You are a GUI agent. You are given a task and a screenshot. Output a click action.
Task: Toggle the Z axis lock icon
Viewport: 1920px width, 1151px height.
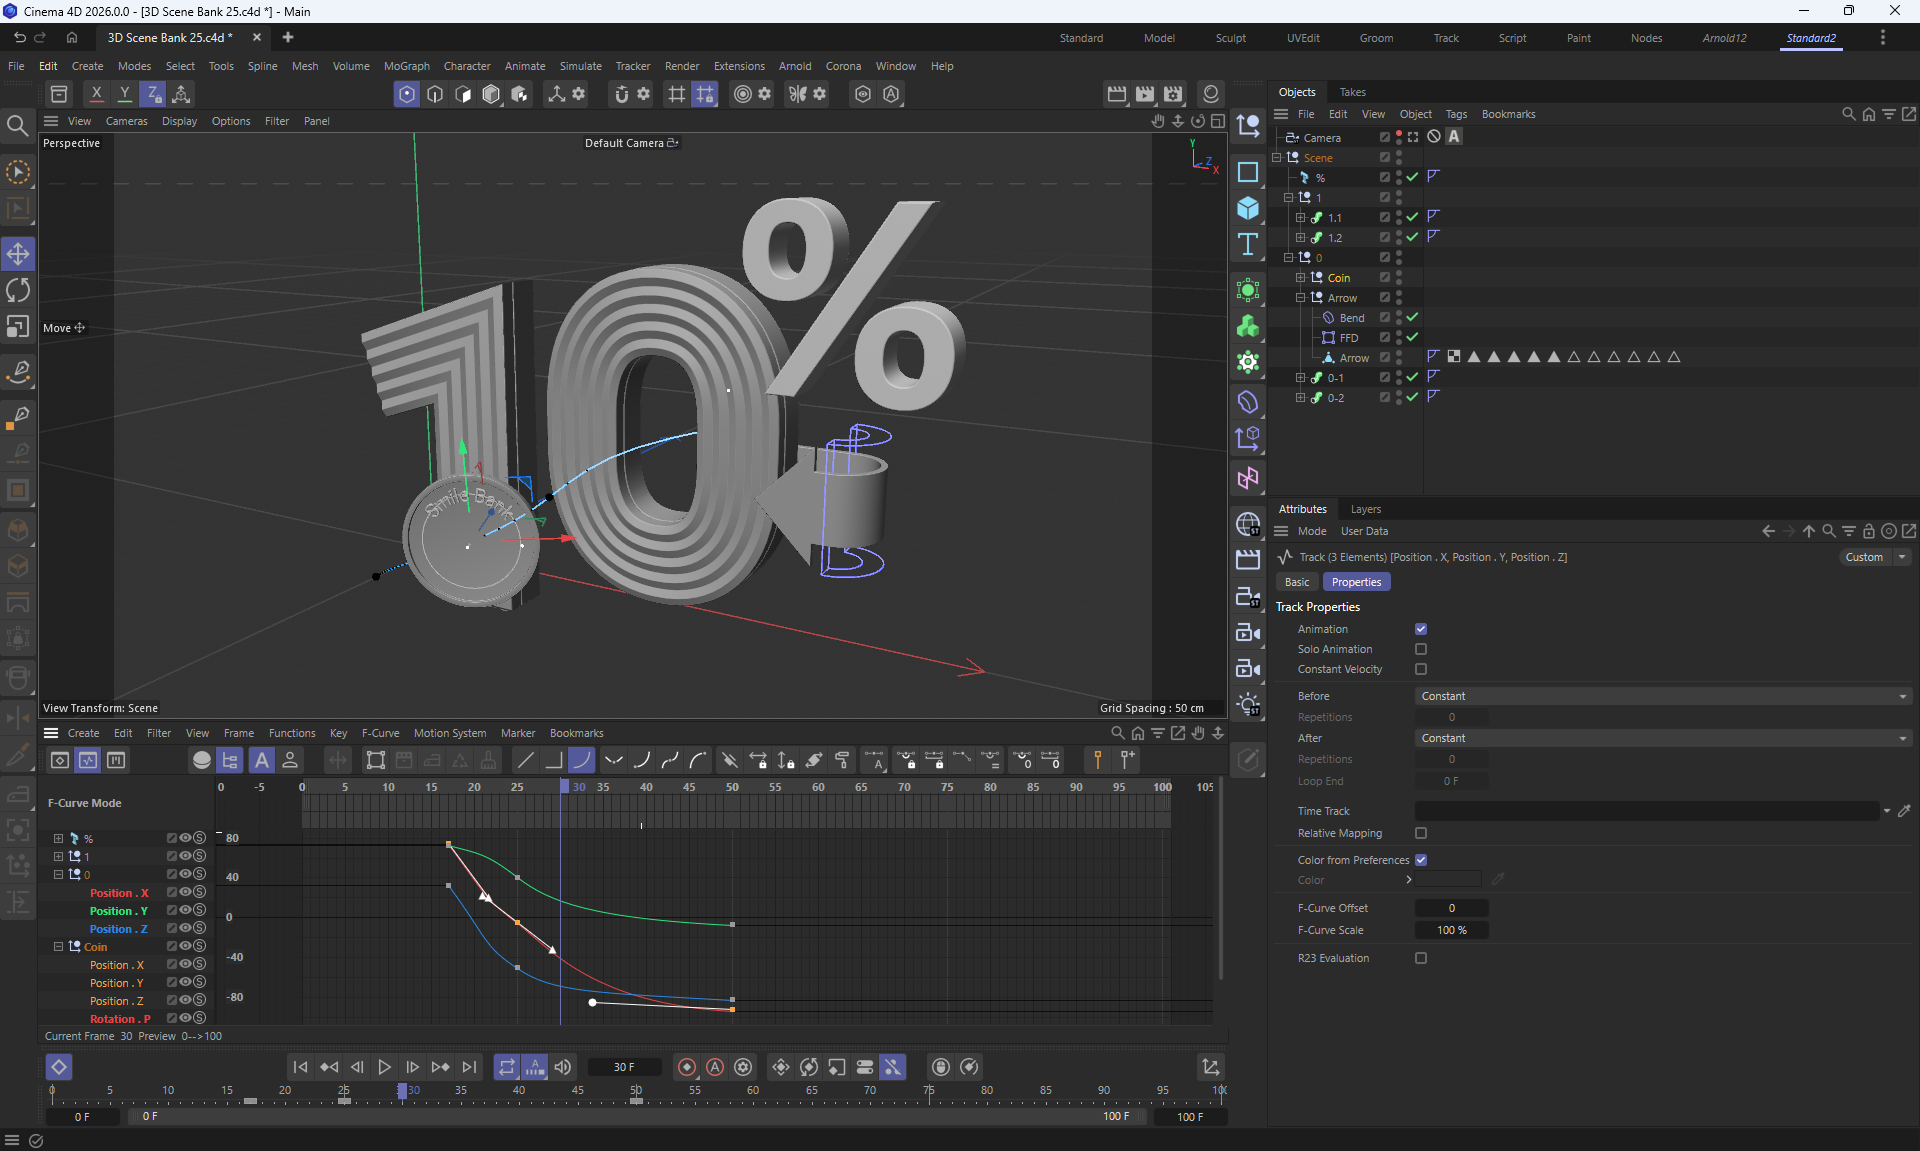click(x=153, y=94)
